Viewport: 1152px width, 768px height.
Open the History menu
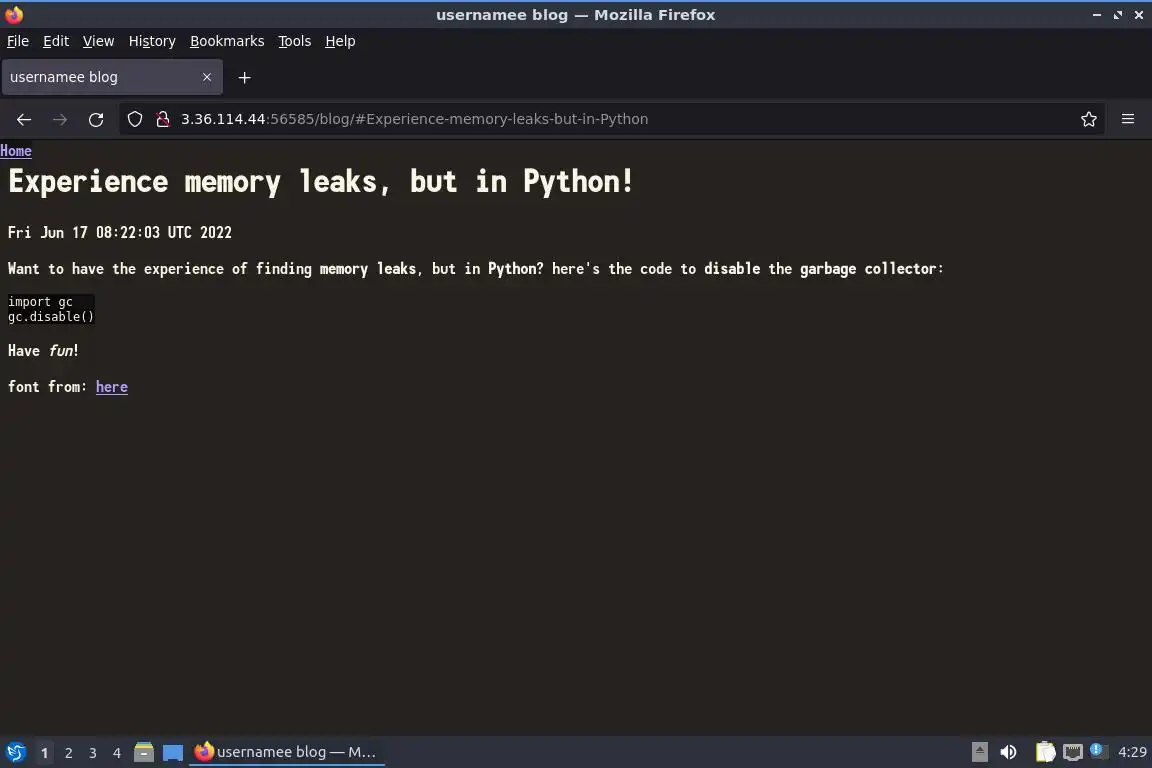(152, 41)
